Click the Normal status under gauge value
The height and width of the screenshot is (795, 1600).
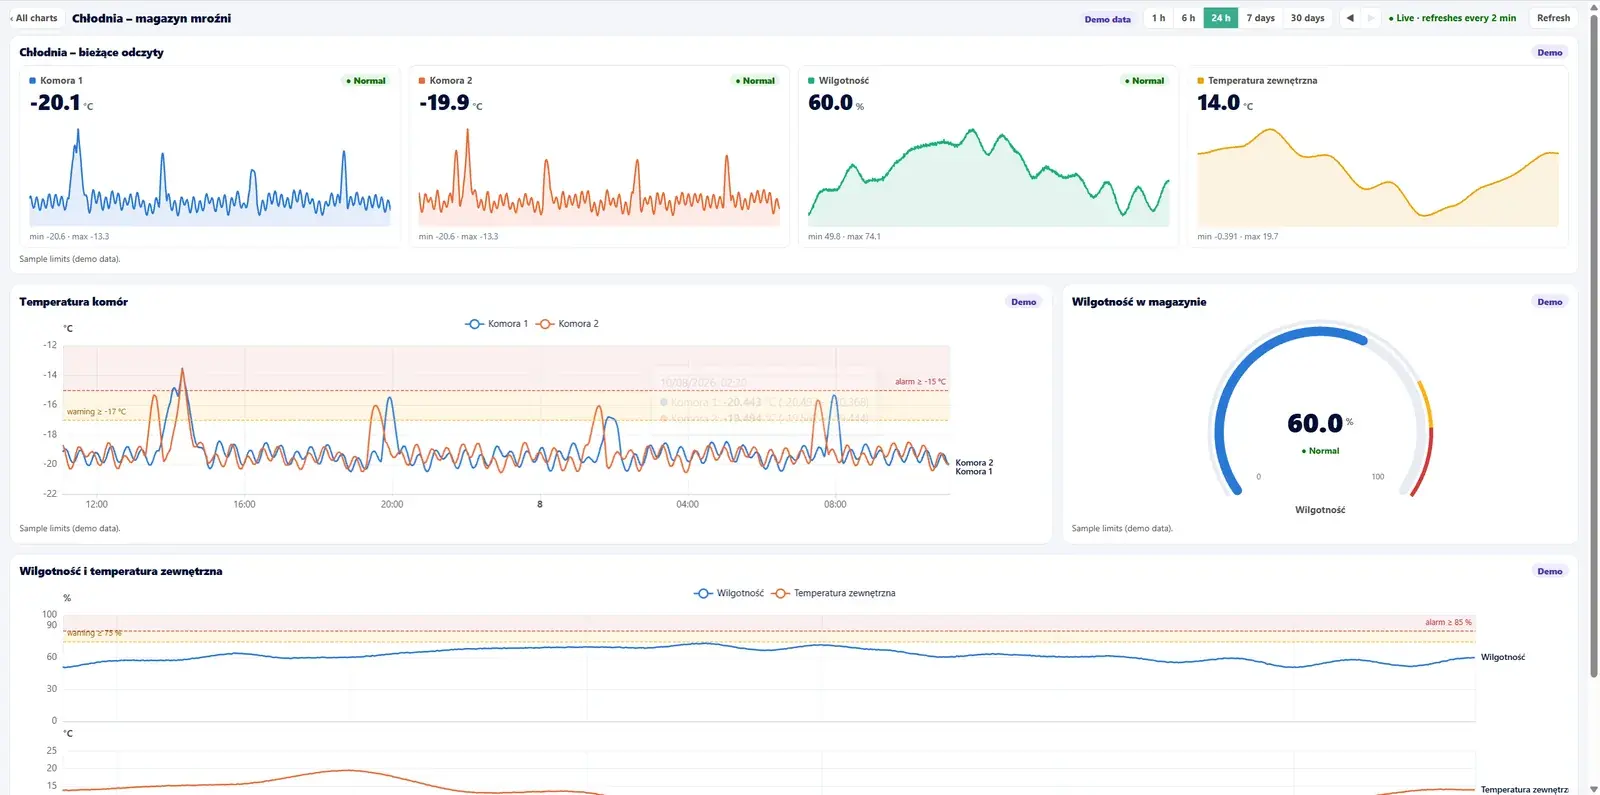1320,451
